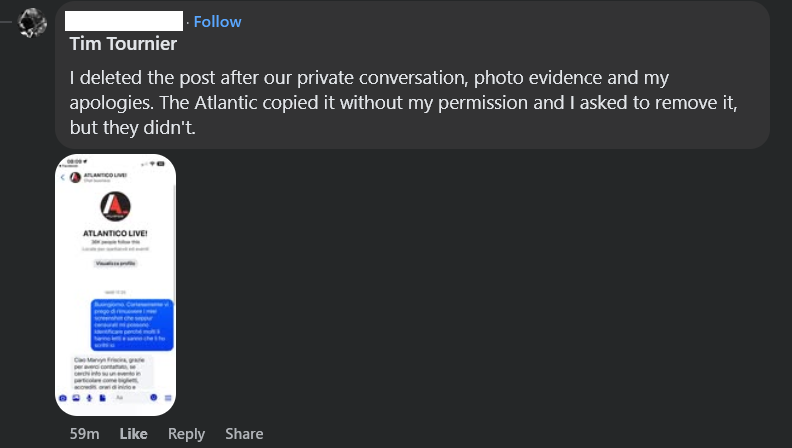792x448 pixels.
Task: Open the attached chat screenshot image
Action: pos(115,285)
